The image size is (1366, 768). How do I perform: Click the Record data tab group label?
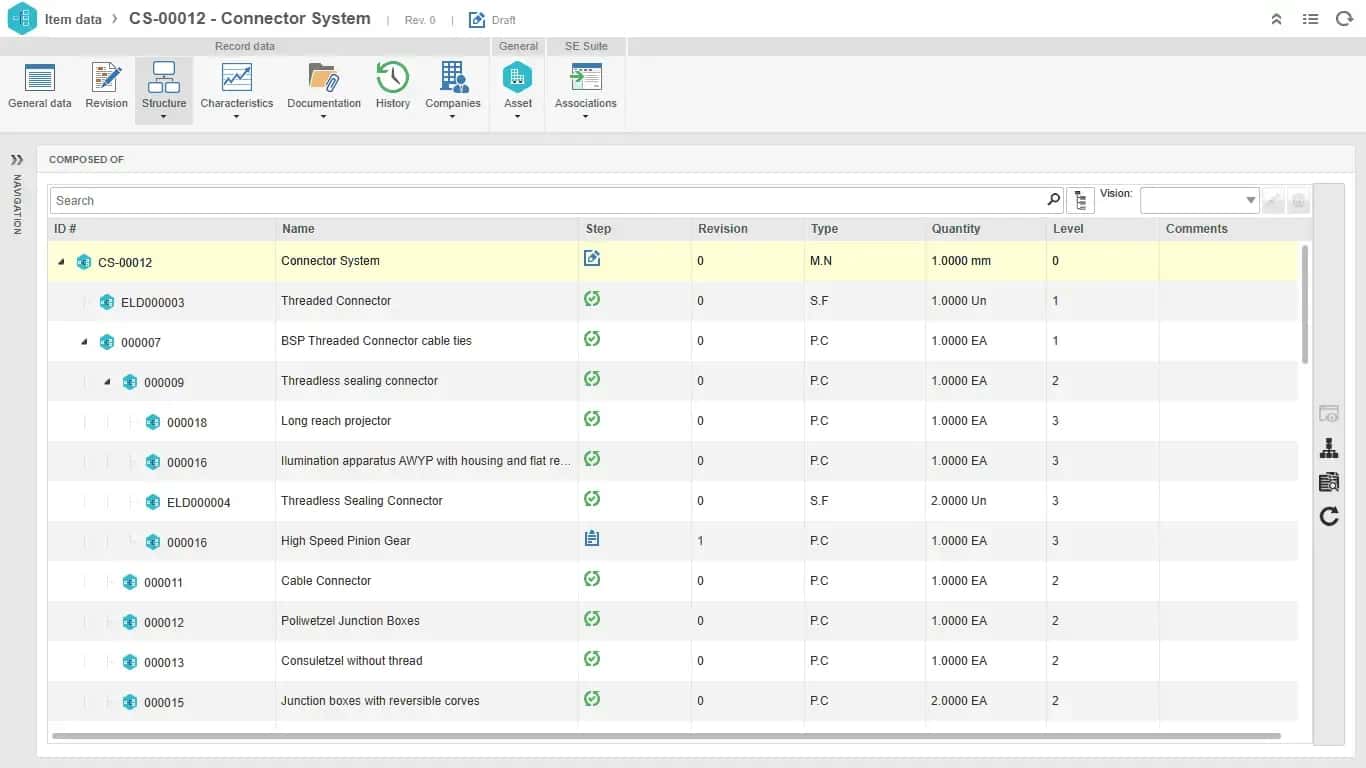245,46
